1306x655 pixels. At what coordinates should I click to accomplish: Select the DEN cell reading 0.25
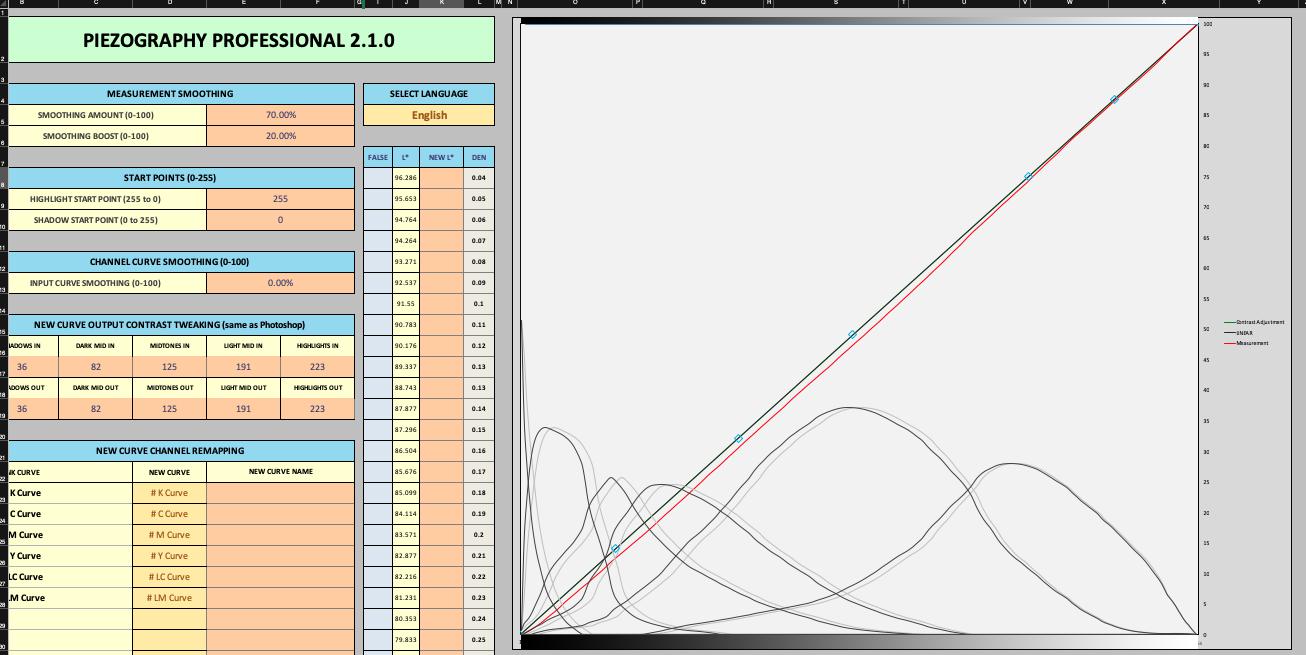(x=479, y=640)
